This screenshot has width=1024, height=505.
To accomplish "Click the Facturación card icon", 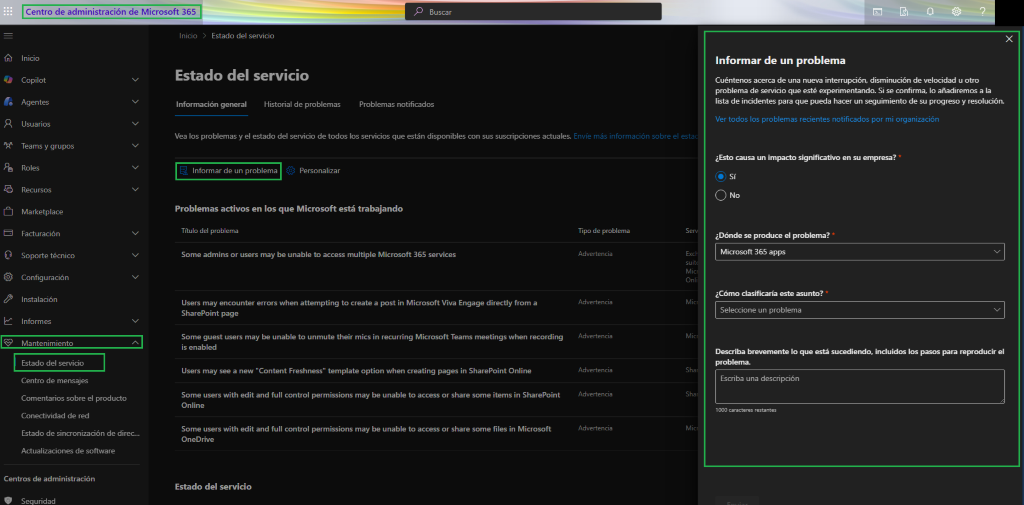I will (8, 233).
